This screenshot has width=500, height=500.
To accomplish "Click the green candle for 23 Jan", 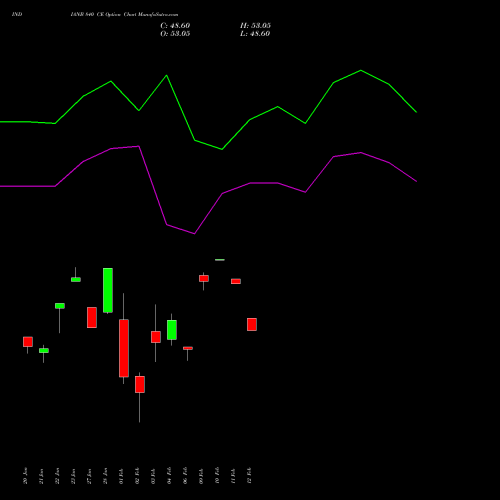I will [76, 279].
